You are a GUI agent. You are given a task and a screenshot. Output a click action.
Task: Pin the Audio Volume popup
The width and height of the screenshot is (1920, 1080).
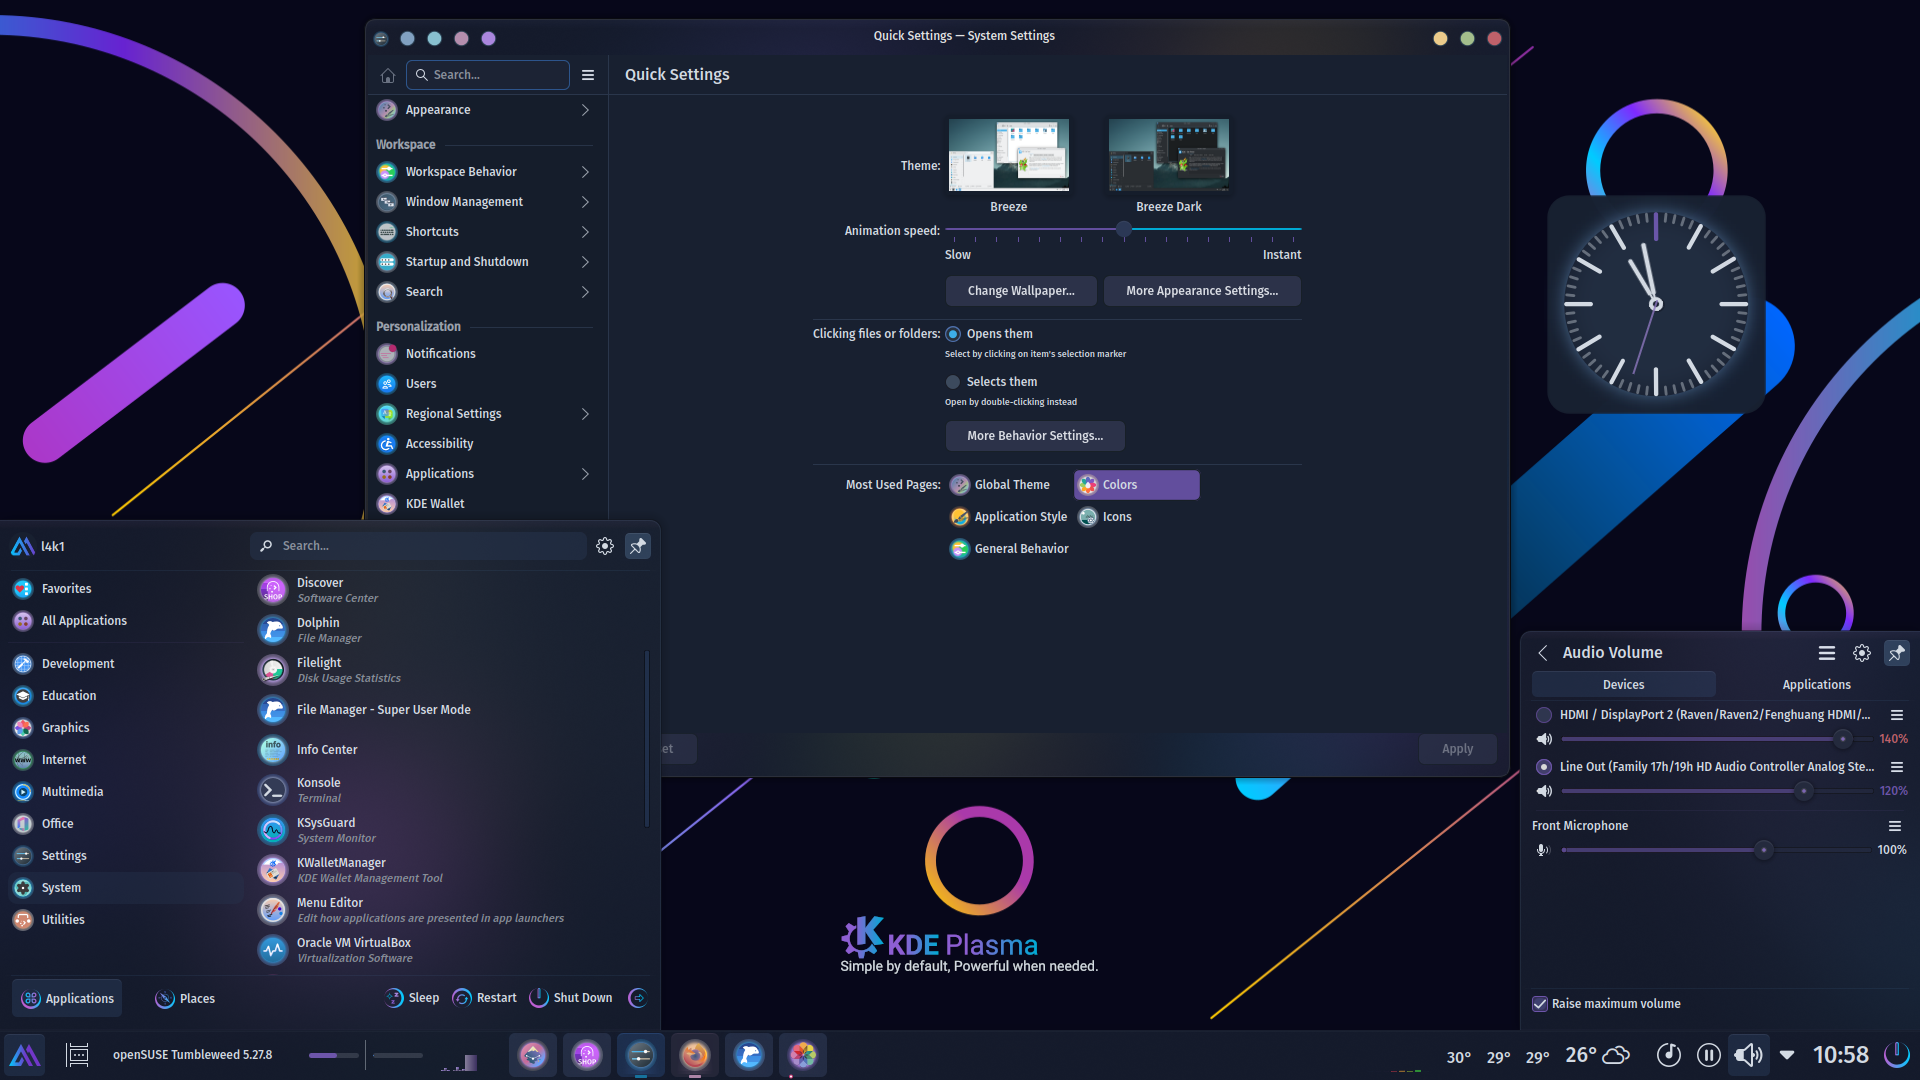(1896, 653)
